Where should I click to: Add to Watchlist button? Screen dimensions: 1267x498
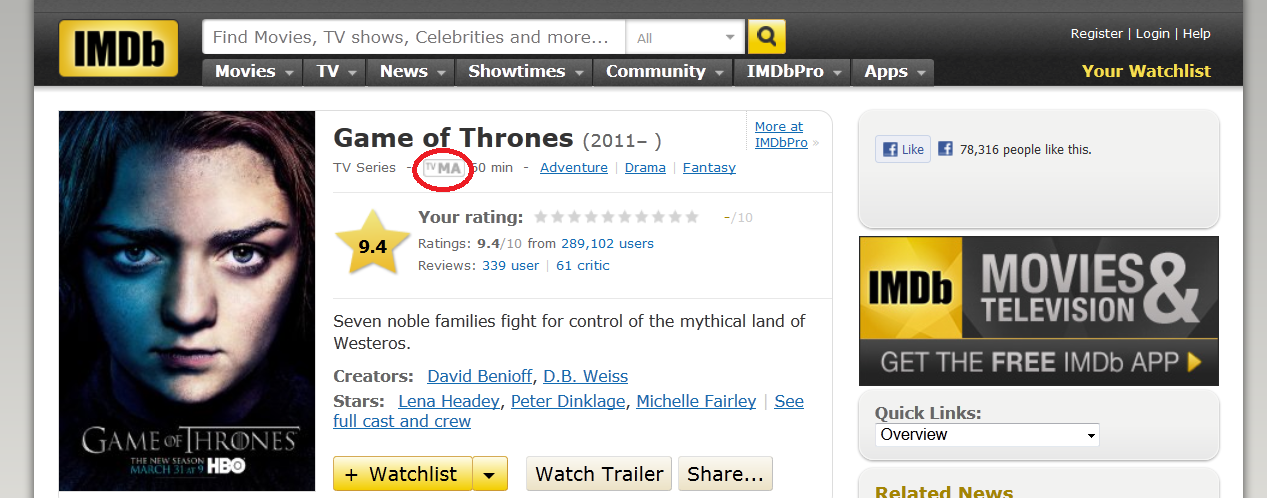[402, 474]
